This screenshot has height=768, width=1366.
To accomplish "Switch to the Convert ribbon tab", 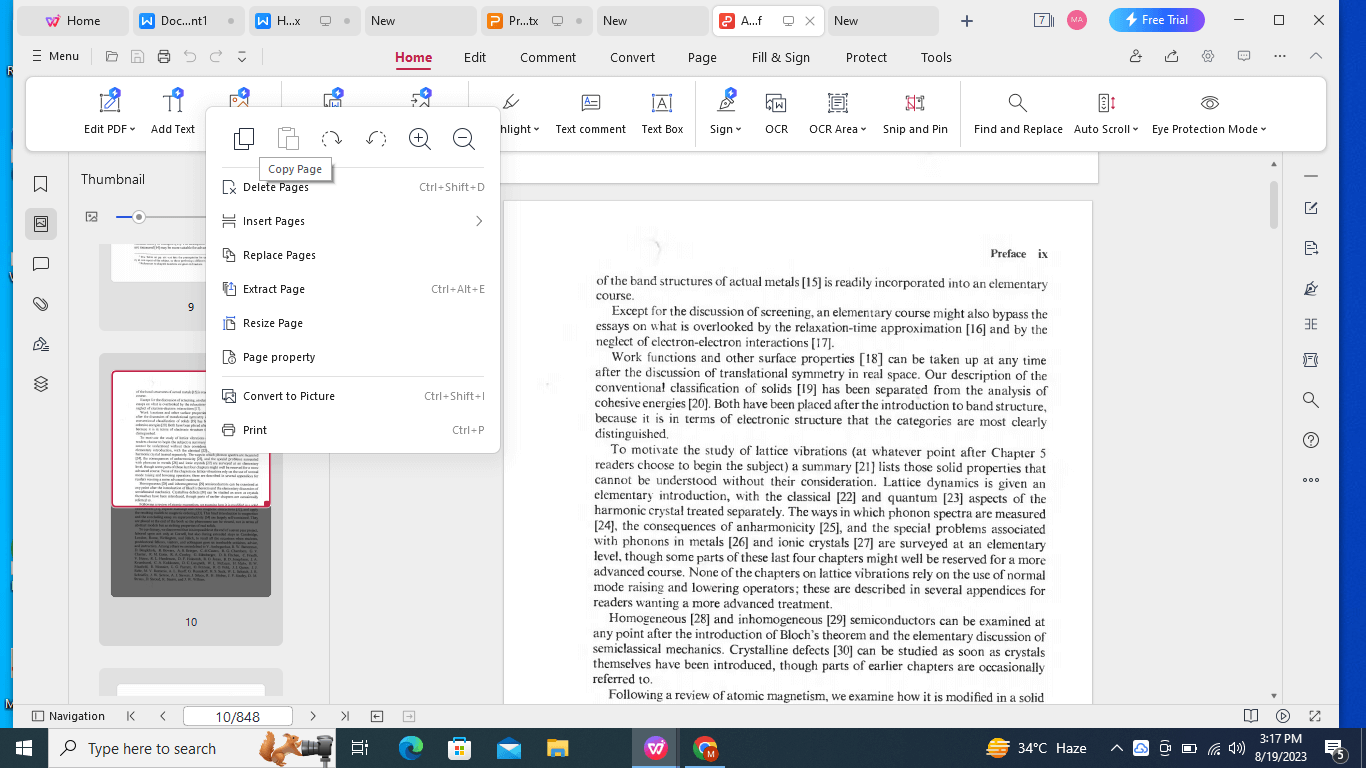I will tap(632, 58).
